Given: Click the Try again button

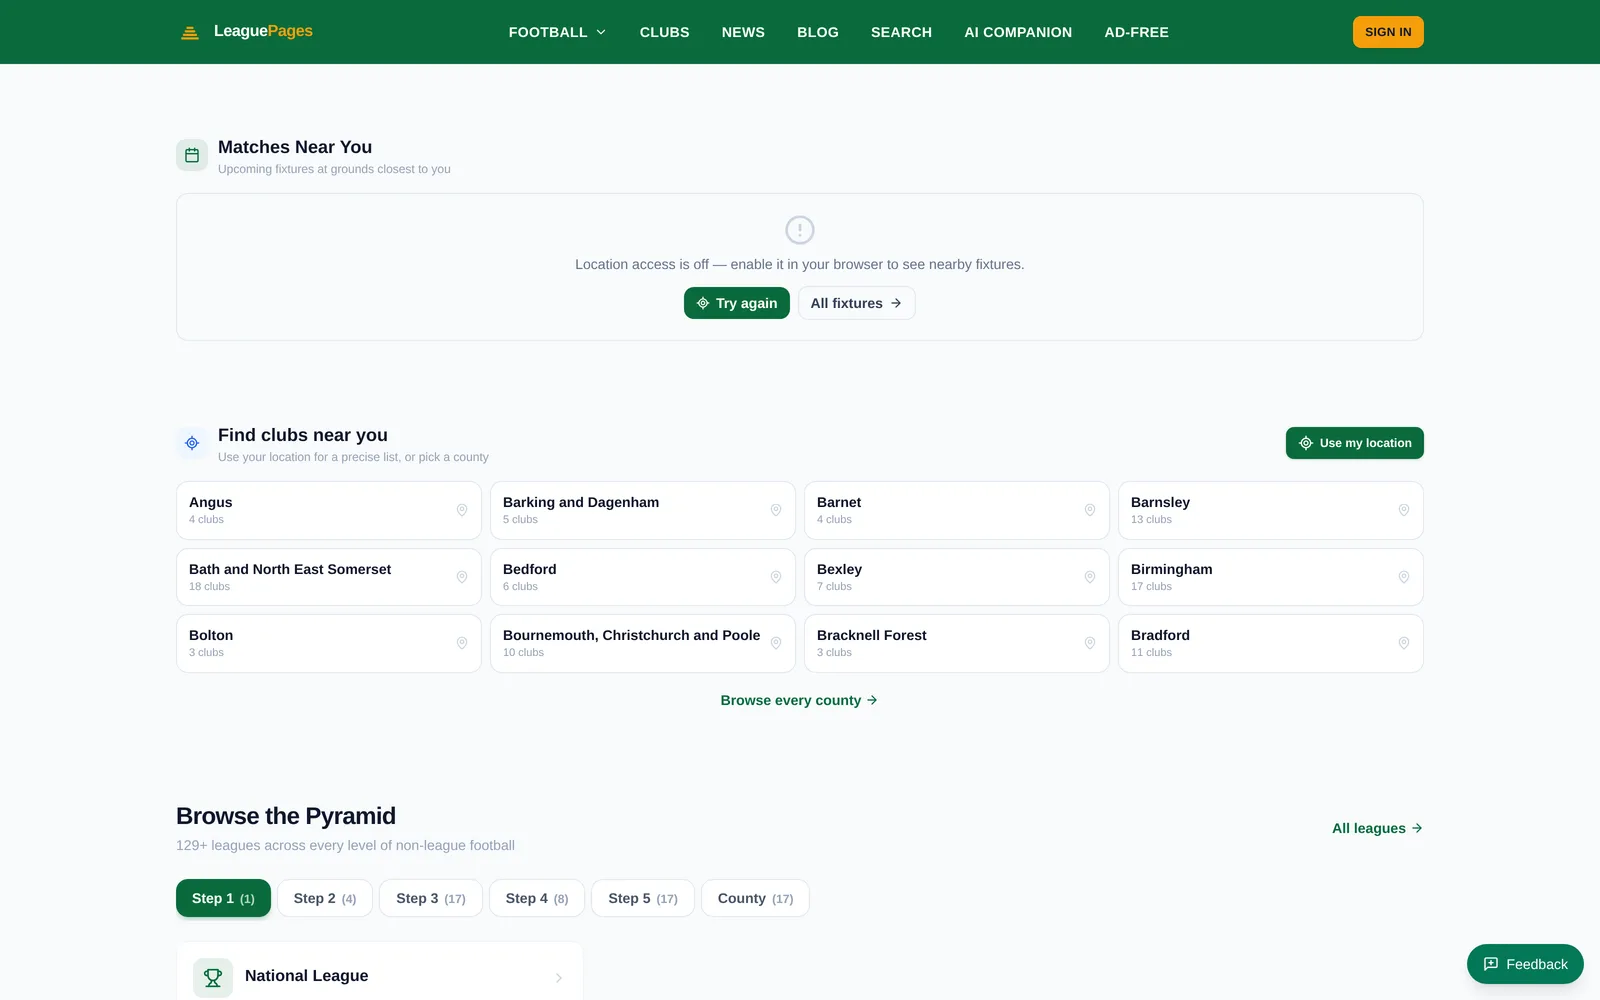Looking at the screenshot, I should pyautogui.click(x=737, y=303).
